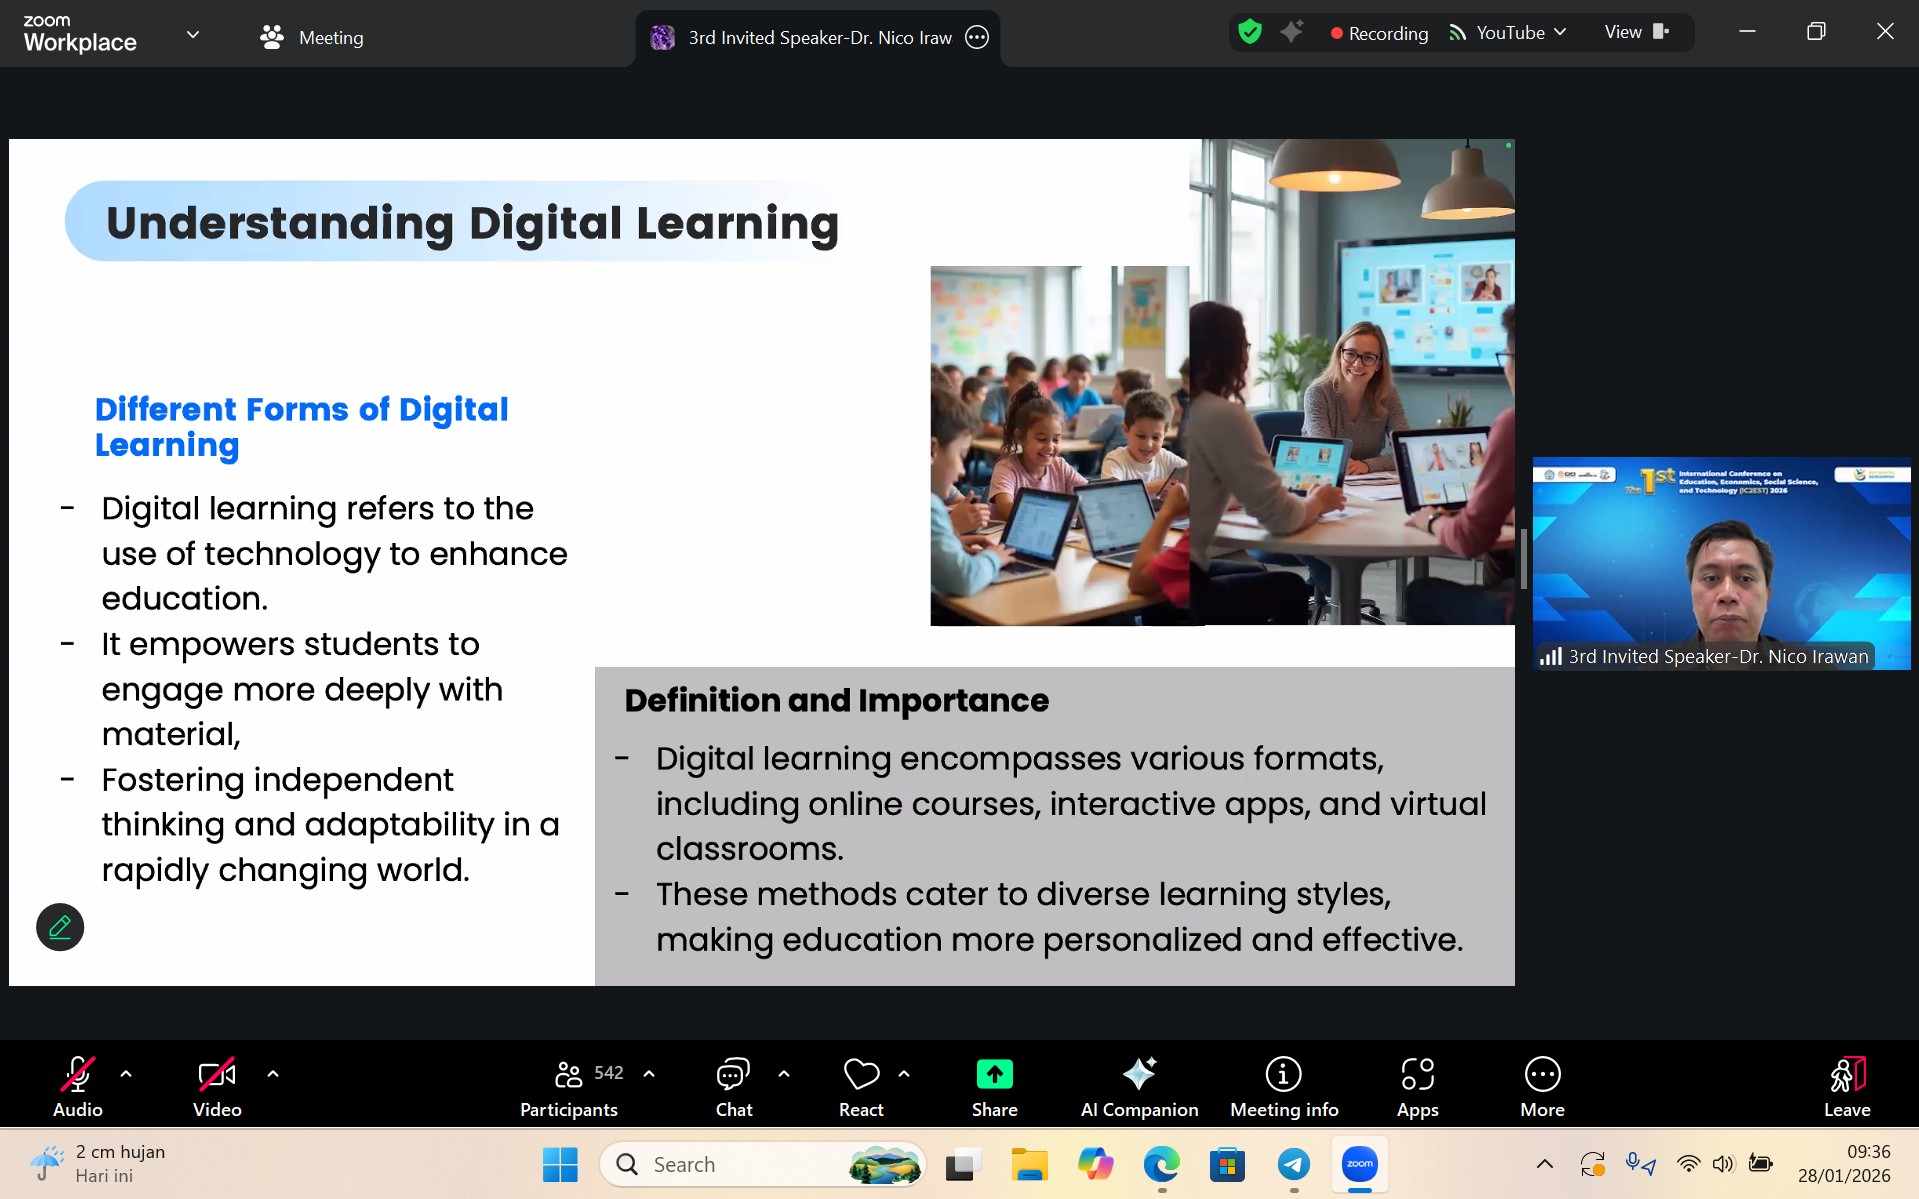Click the Meeting info icon

[1284, 1086]
